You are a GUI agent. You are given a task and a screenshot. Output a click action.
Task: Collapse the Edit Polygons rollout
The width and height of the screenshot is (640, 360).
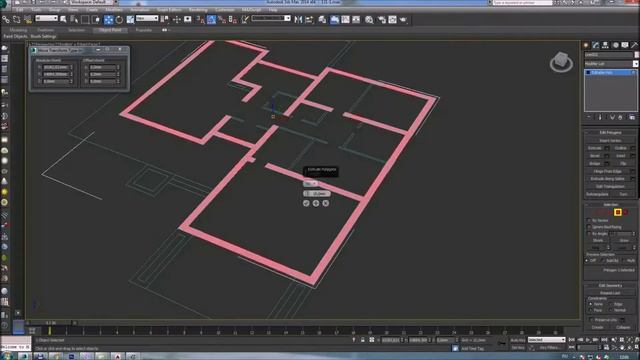[x=610, y=133]
